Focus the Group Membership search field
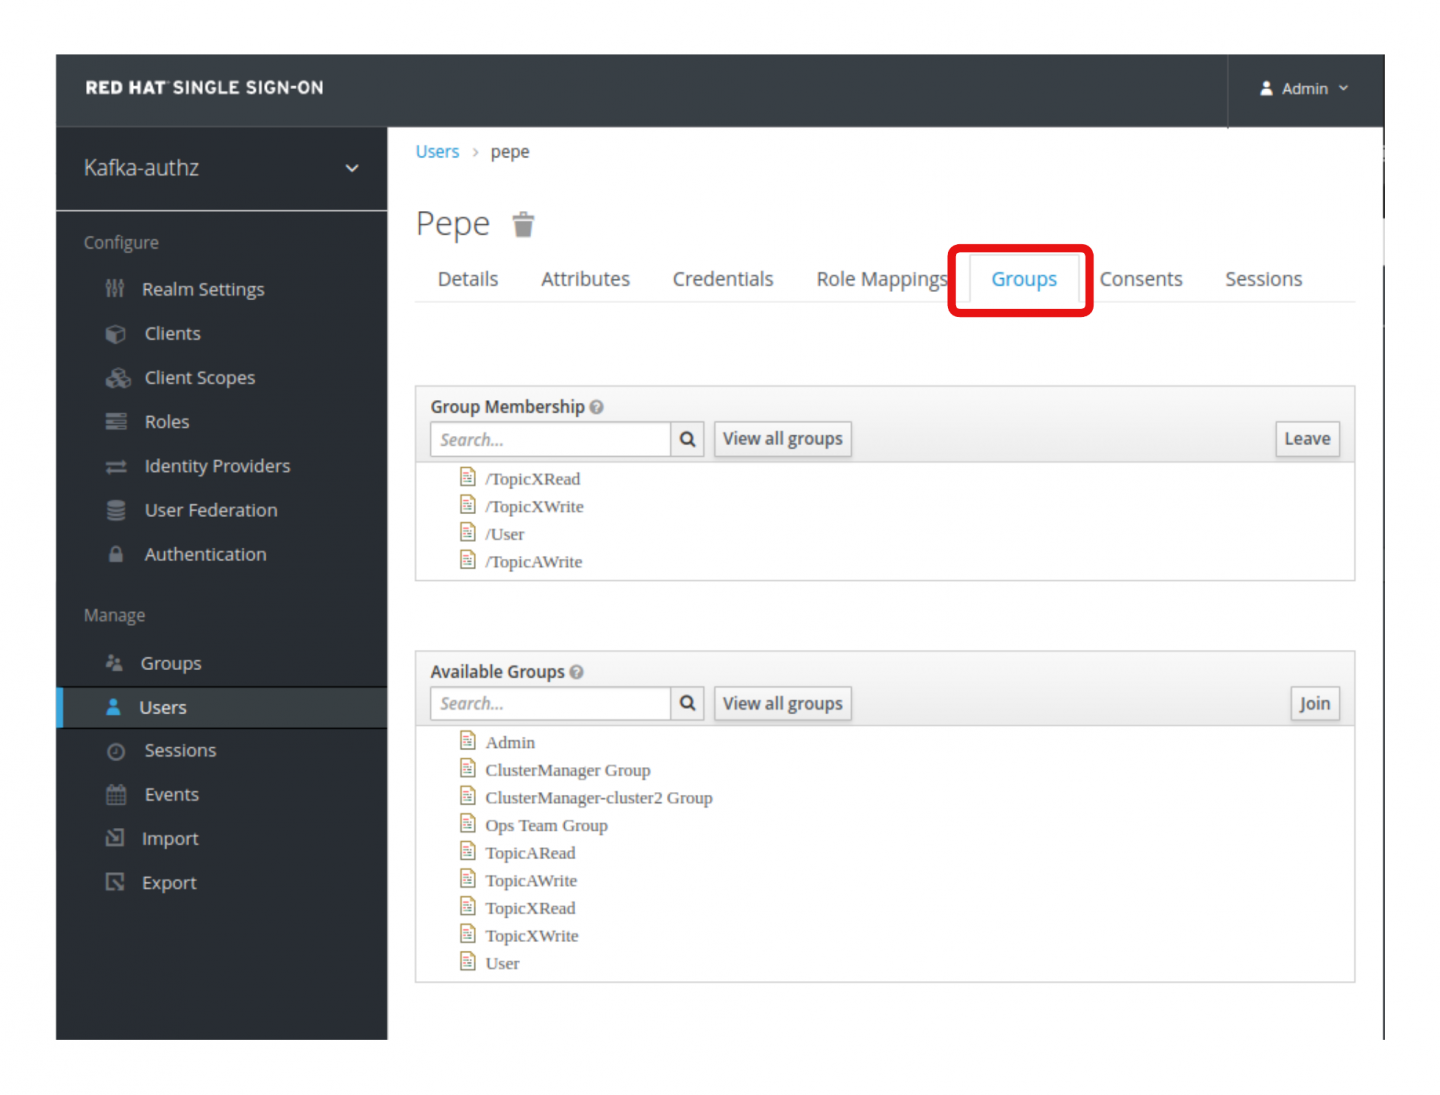Viewport: 1440px width, 1095px height. click(550, 439)
